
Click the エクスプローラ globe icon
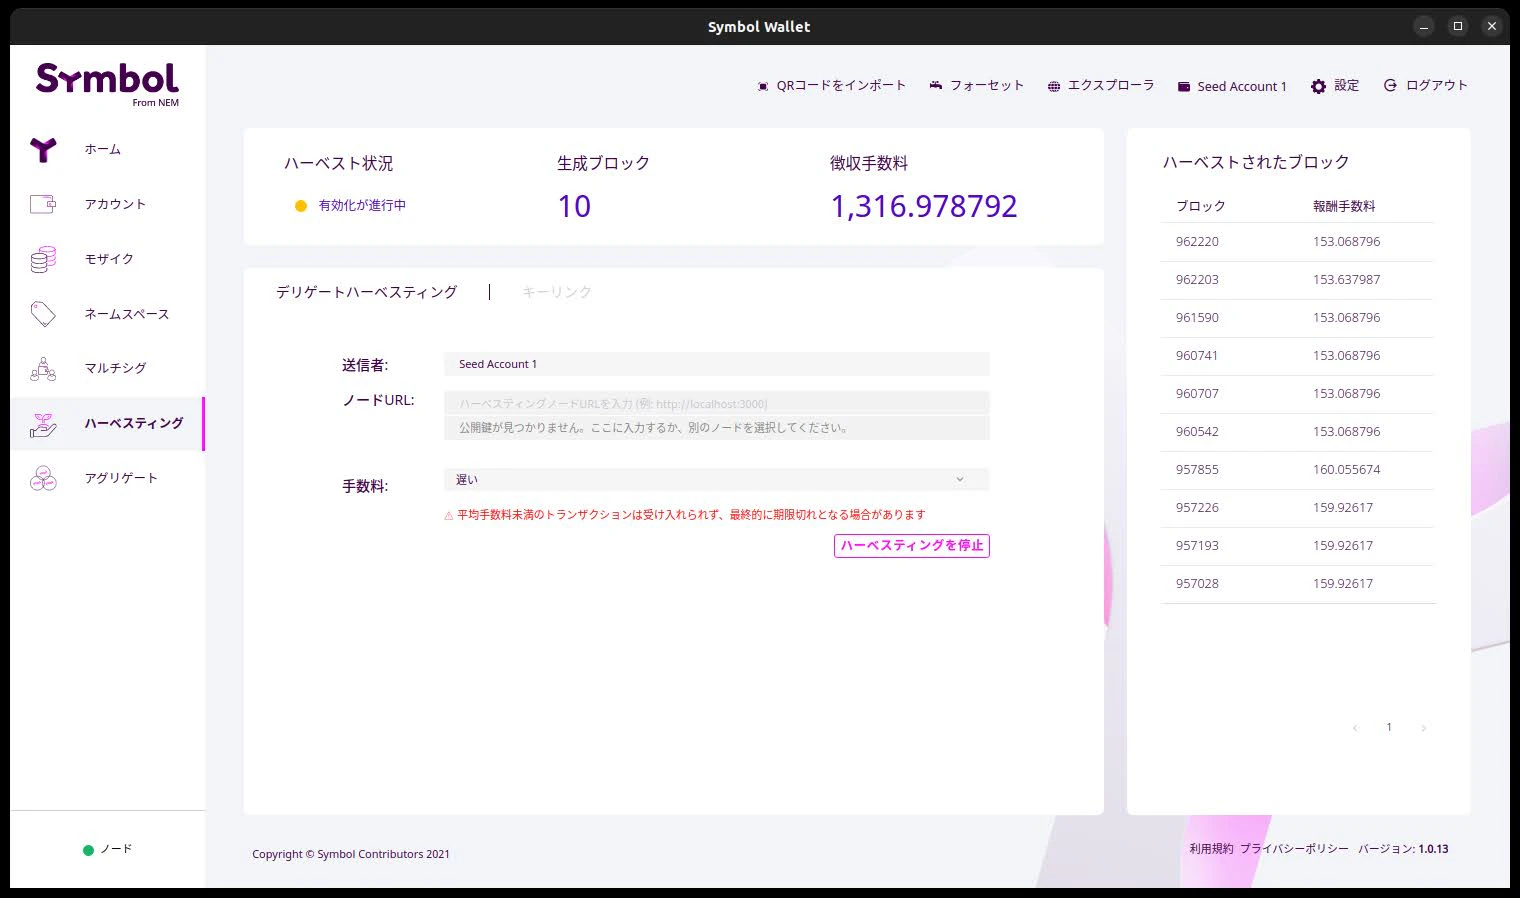(x=1054, y=87)
